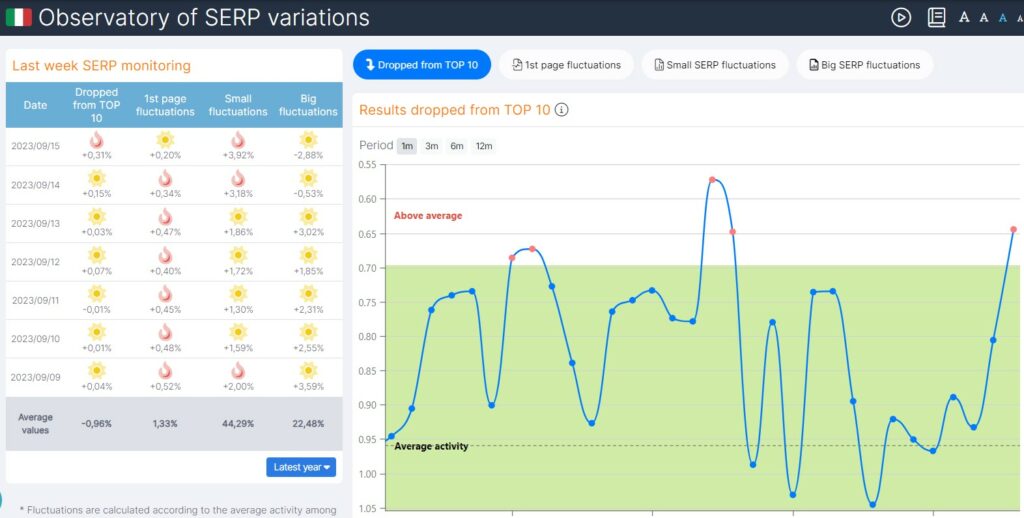Switch chart period to 12m
Screen dimensions: 1024x518
(484, 146)
